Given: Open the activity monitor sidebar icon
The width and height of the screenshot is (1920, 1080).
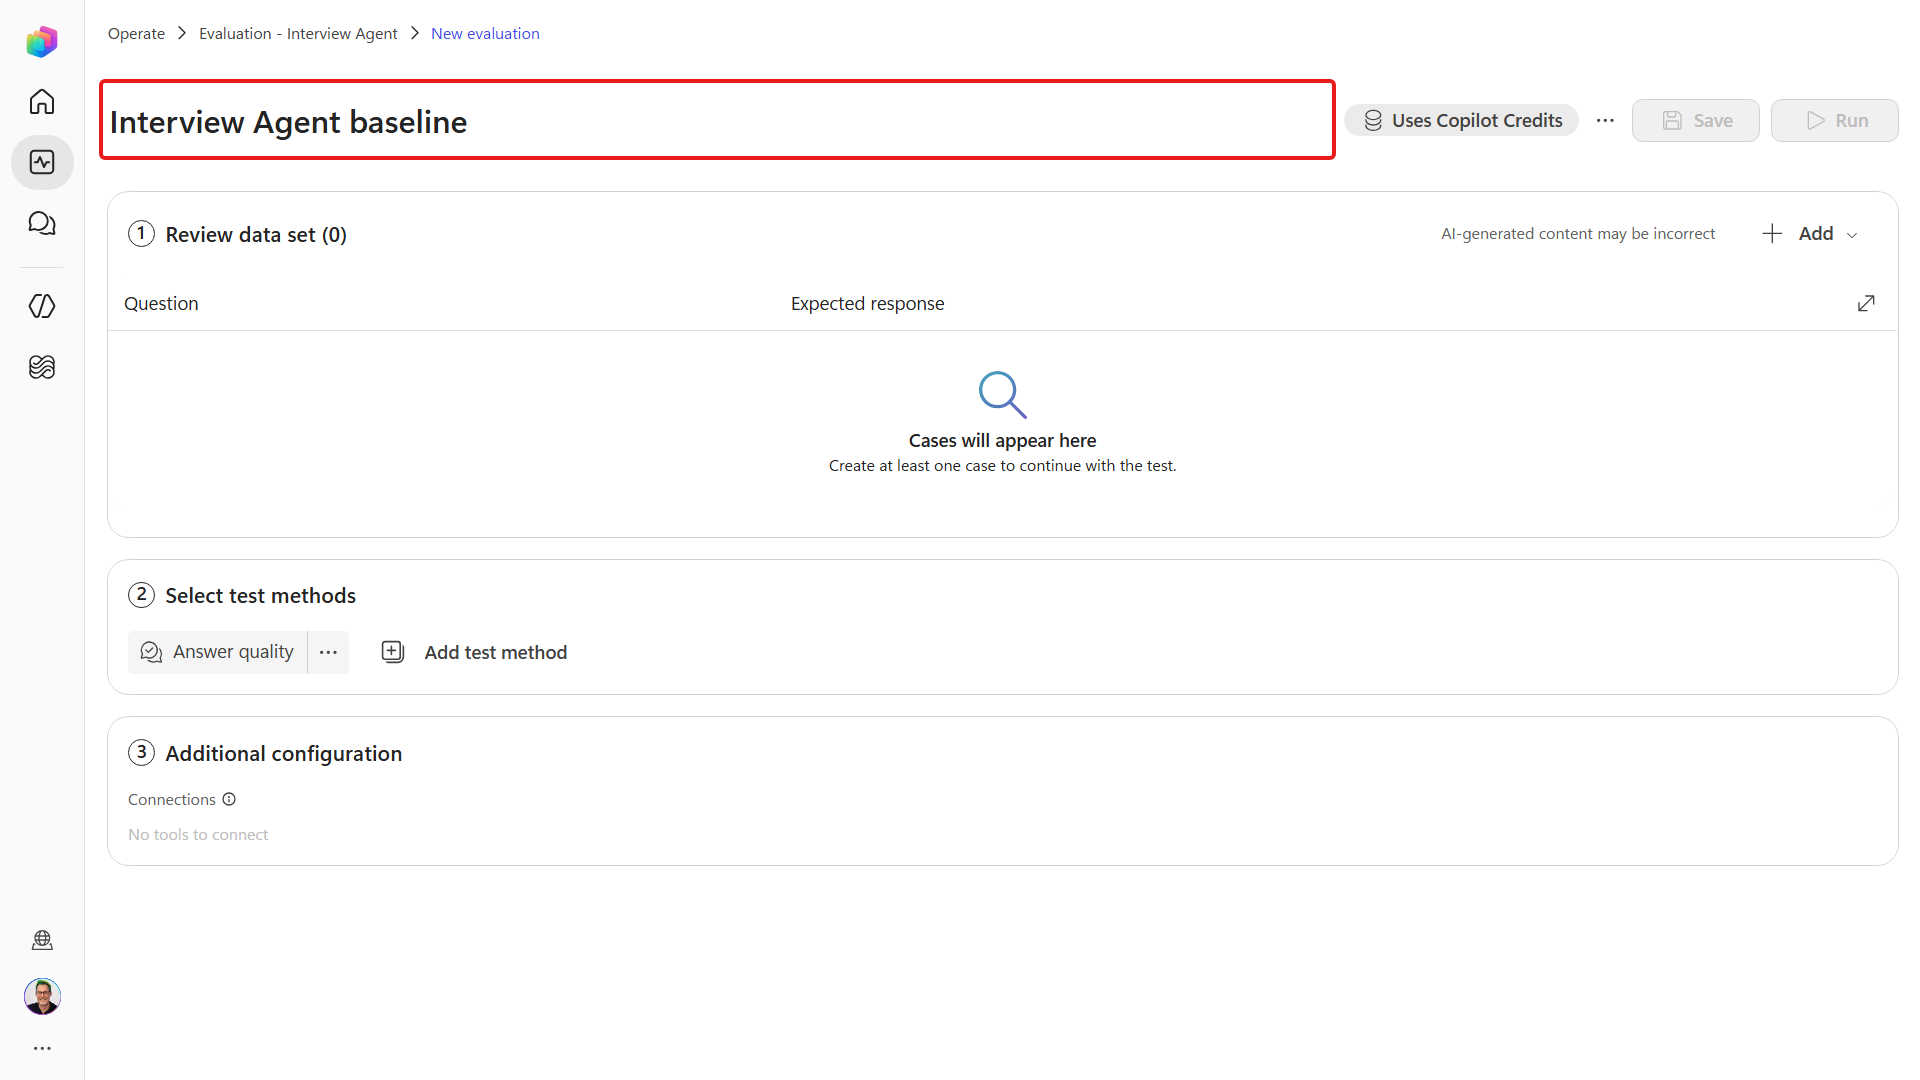Looking at the screenshot, I should (42, 162).
